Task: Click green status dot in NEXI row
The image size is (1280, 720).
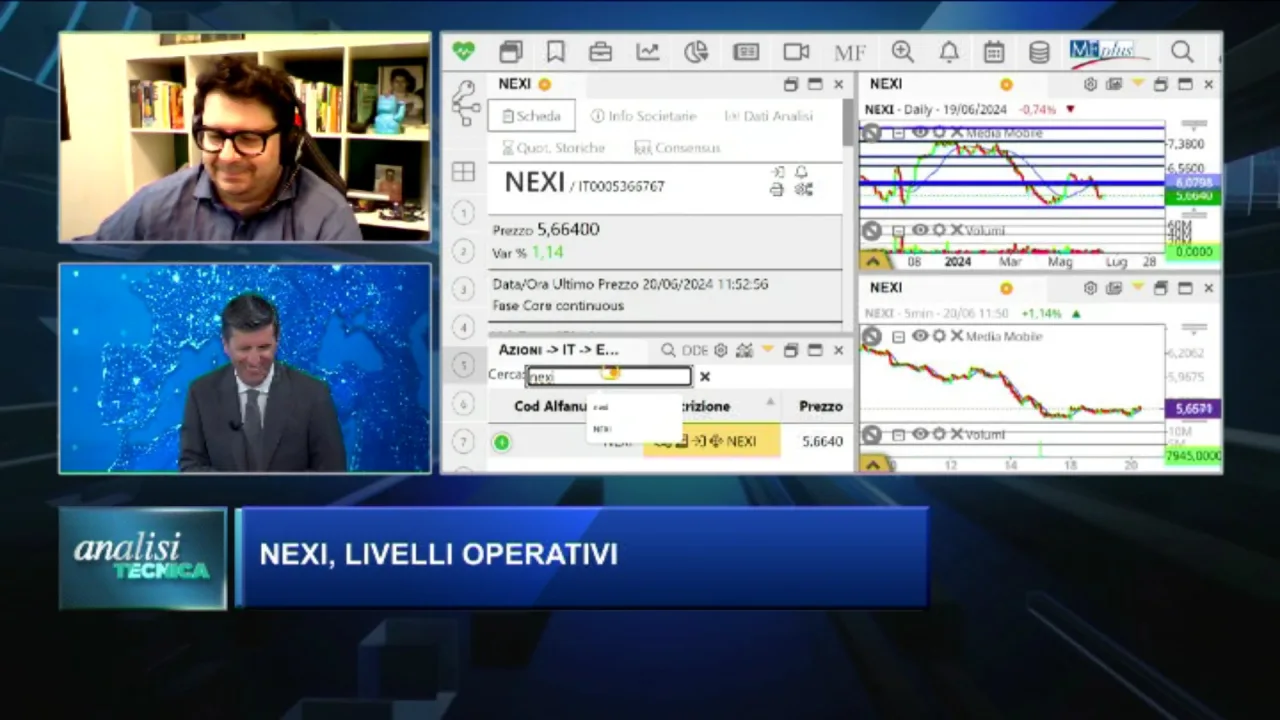Action: point(502,442)
